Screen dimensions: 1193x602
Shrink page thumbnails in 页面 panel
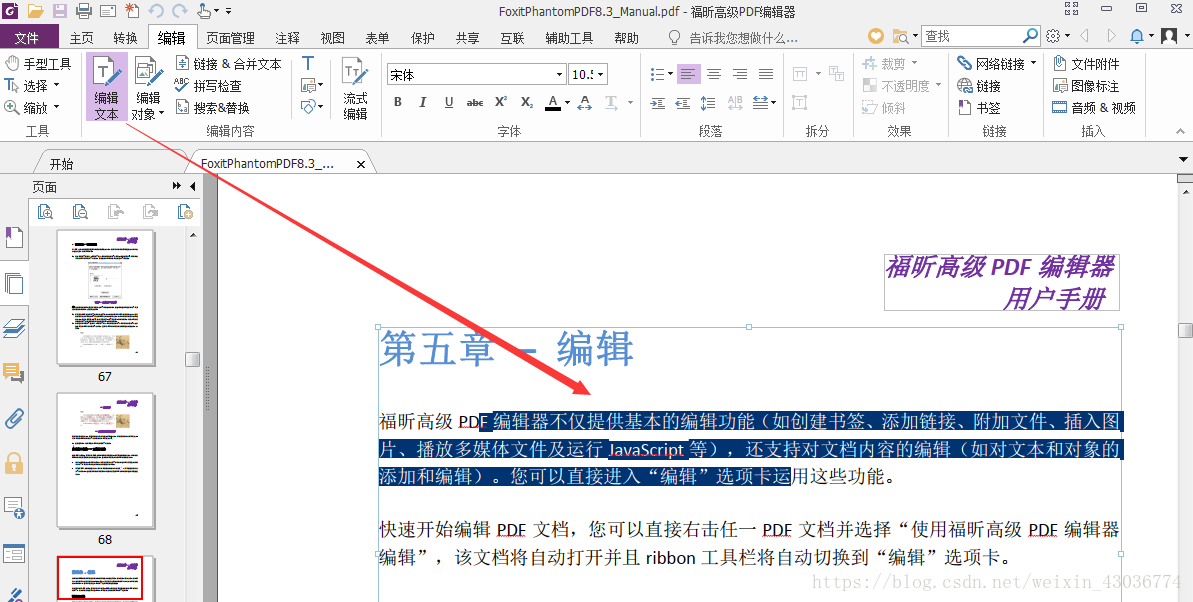(79, 212)
